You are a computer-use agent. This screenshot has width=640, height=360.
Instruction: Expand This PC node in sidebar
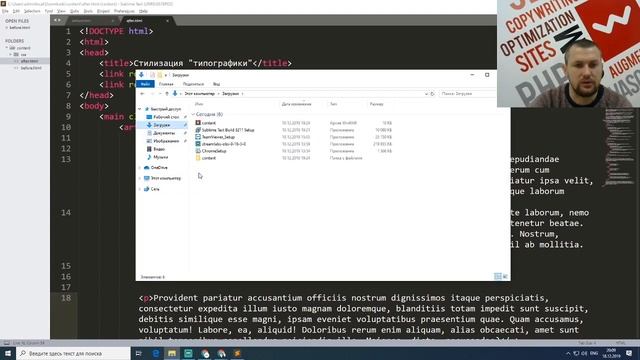pyautogui.click(x=140, y=178)
